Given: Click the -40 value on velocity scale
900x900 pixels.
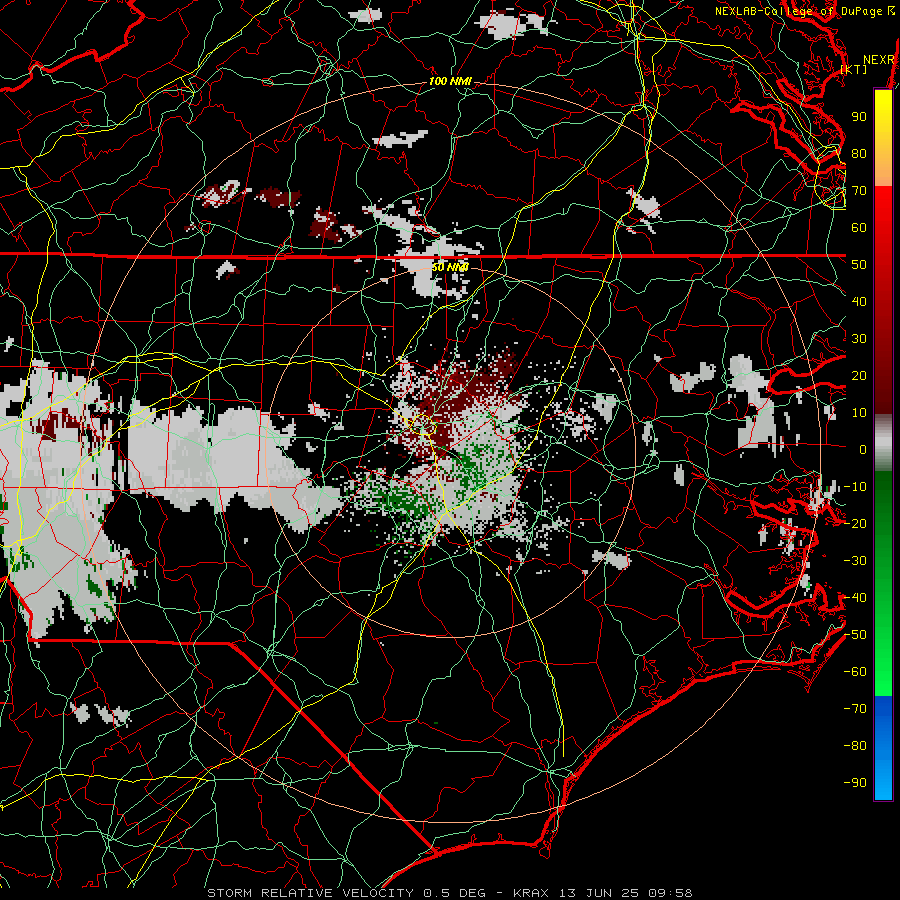Looking at the screenshot, I should point(855,598).
